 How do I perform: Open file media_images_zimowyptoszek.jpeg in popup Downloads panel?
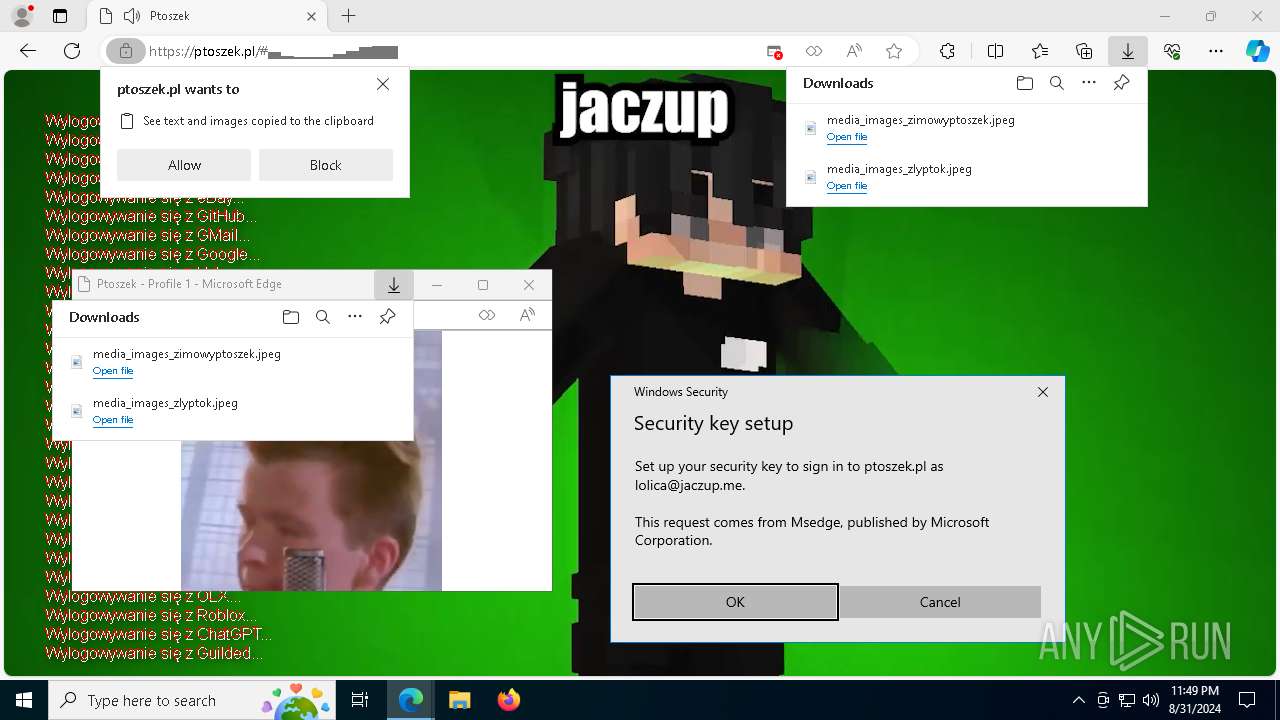point(113,371)
